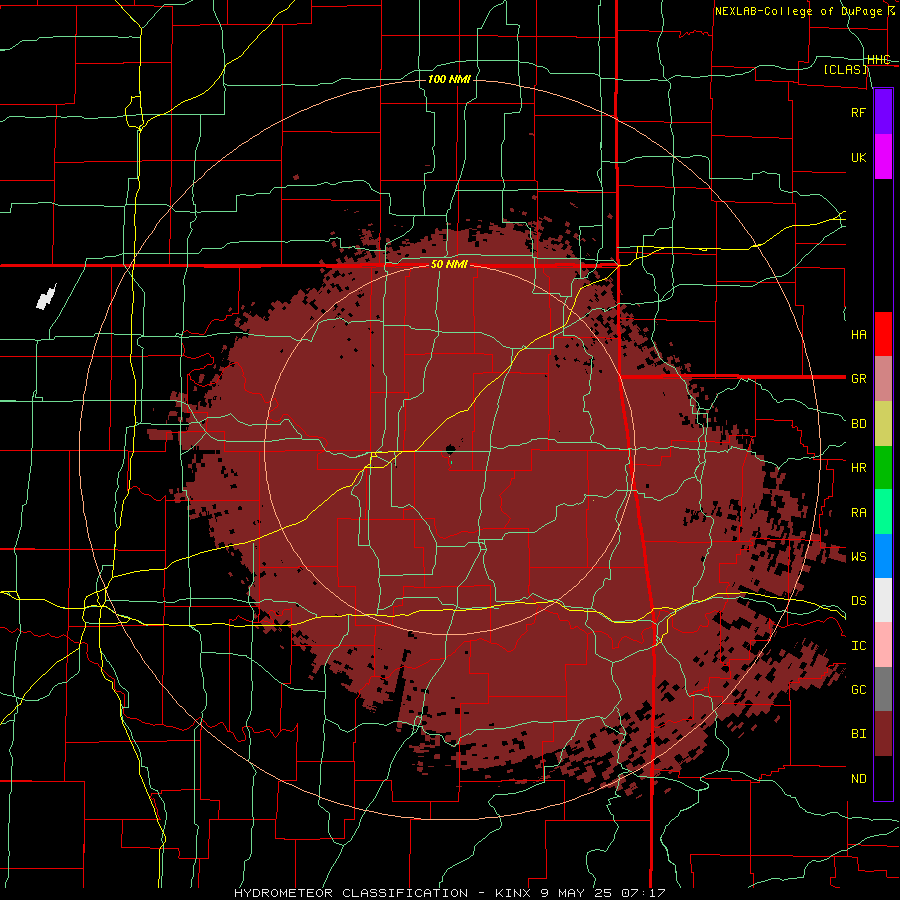Click the HR legend label
The image size is (900, 900).
858,468
